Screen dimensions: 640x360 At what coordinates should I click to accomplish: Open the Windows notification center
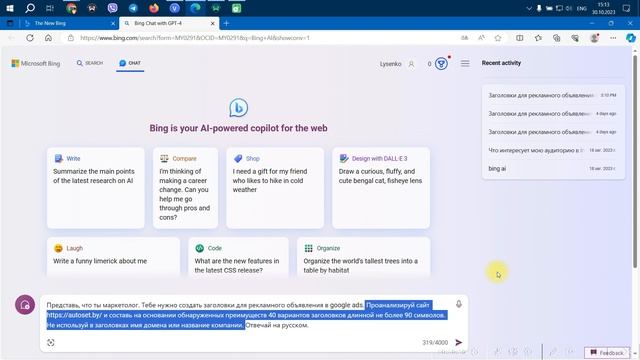click(x=627, y=8)
